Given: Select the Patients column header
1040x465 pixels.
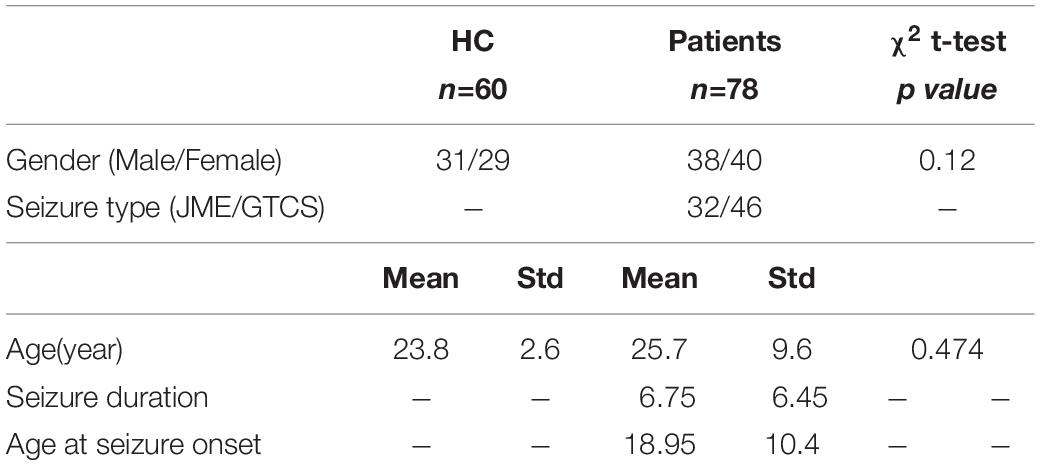Looking at the screenshot, I should click(724, 42).
